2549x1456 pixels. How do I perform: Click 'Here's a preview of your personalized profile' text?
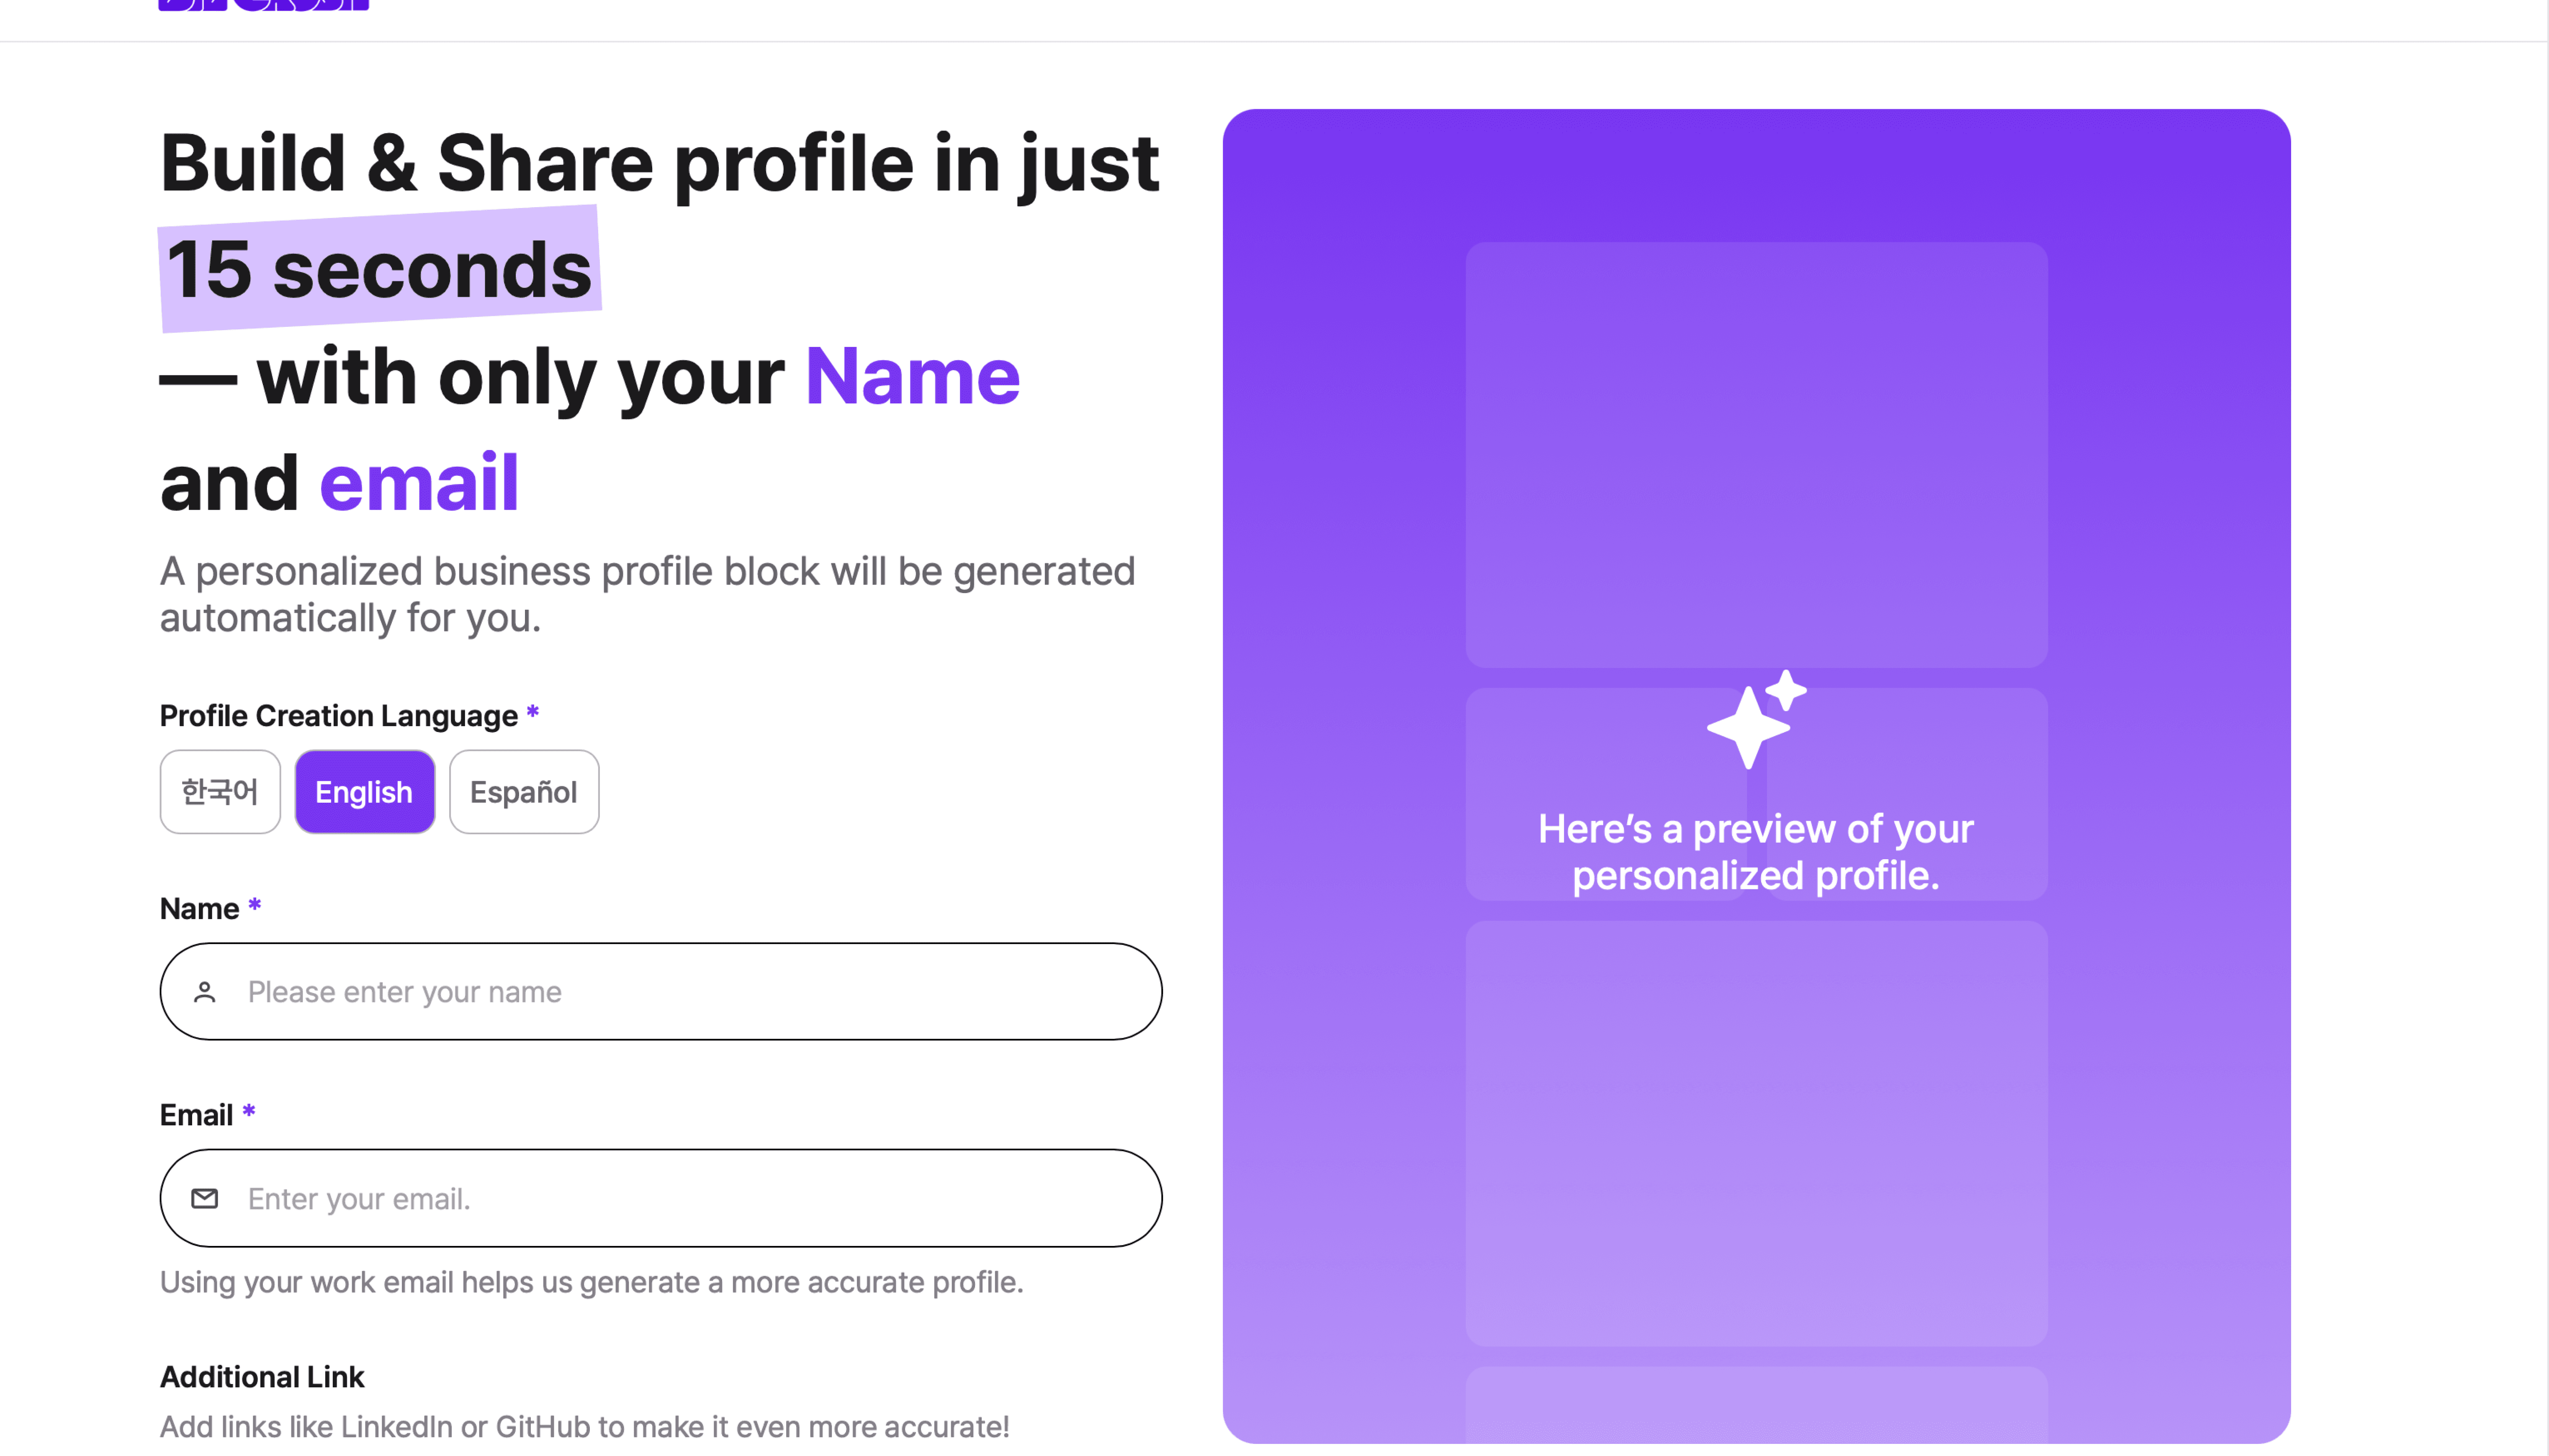point(1756,852)
